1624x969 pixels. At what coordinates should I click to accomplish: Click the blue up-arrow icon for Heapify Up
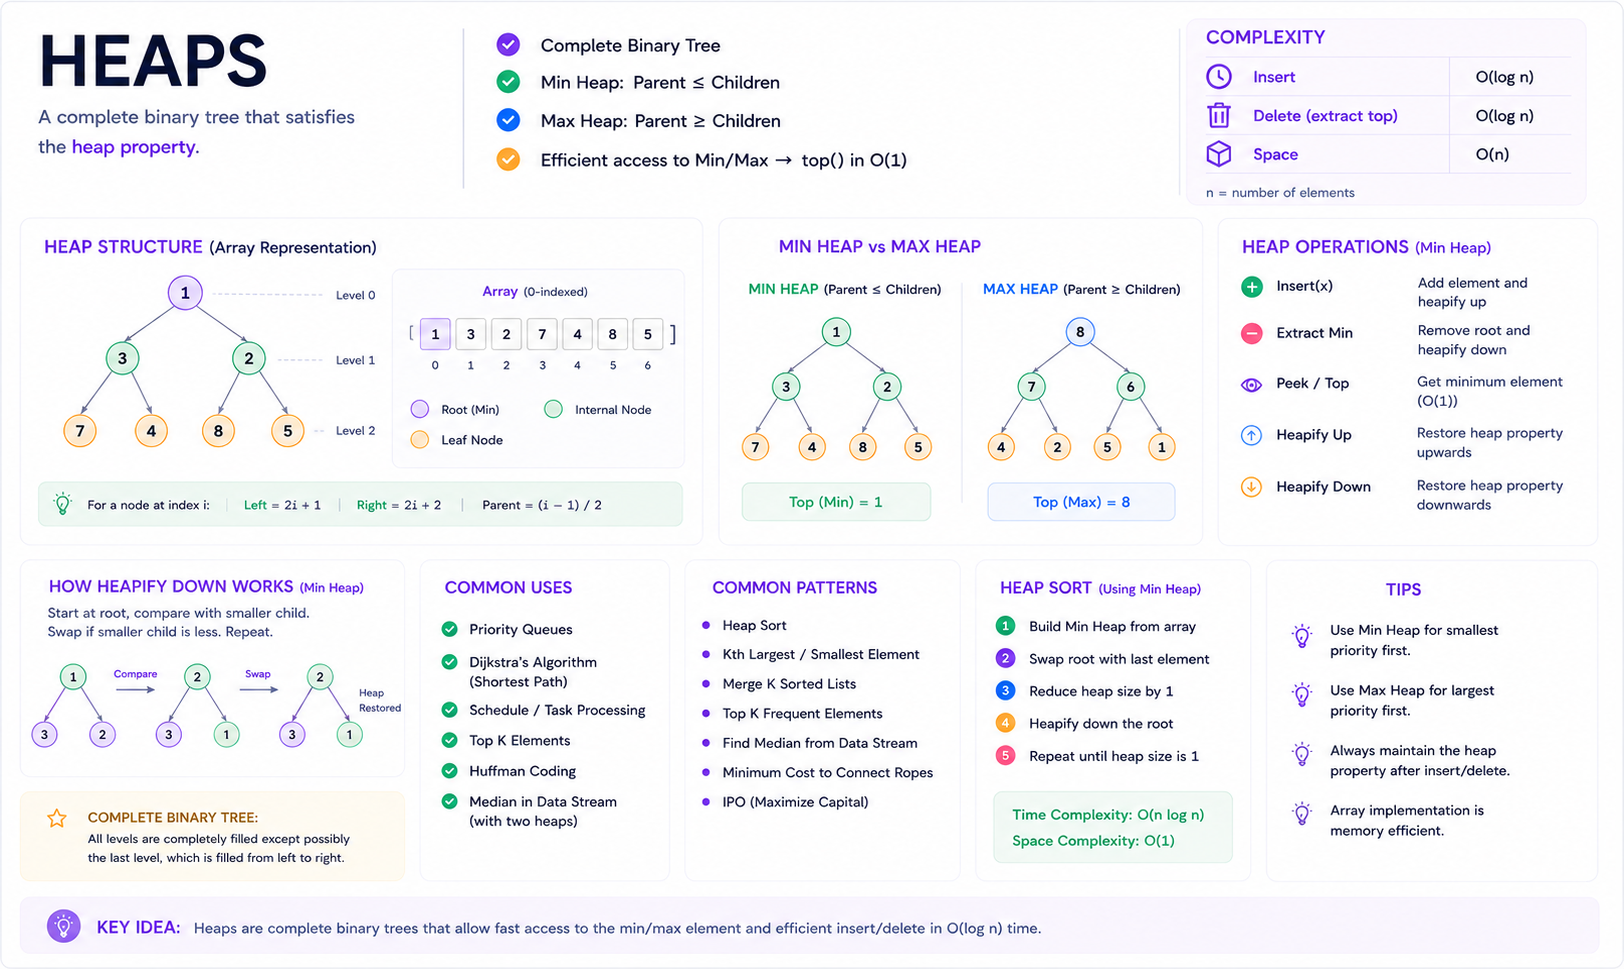[x=1251, y=435]
